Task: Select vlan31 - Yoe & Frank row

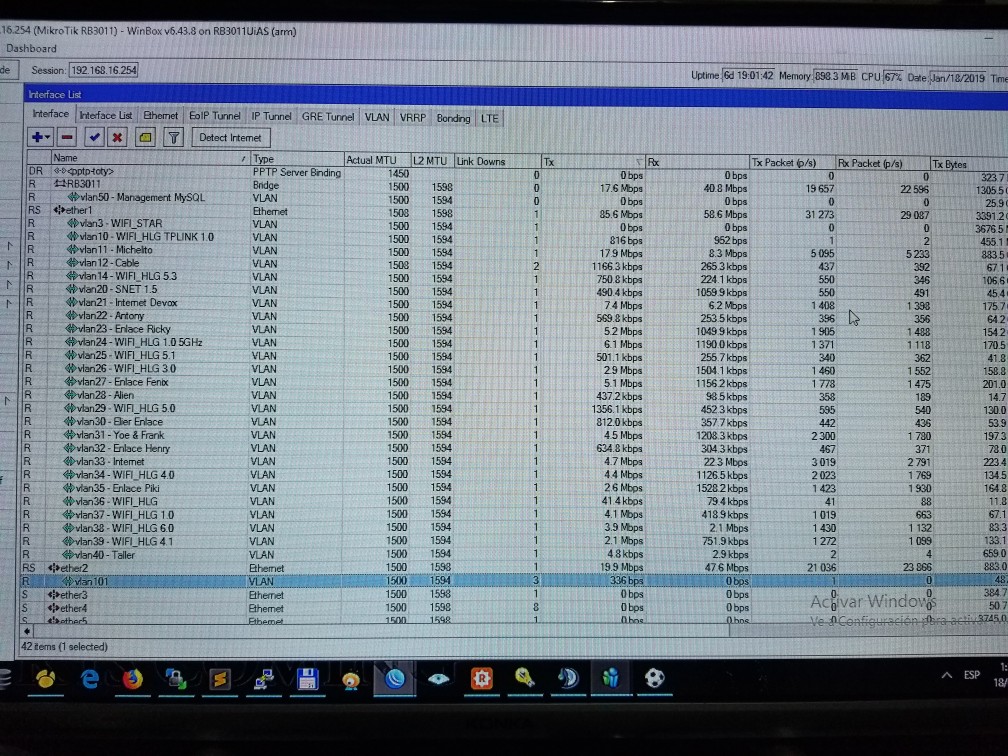Action: (x=514, y=435)
